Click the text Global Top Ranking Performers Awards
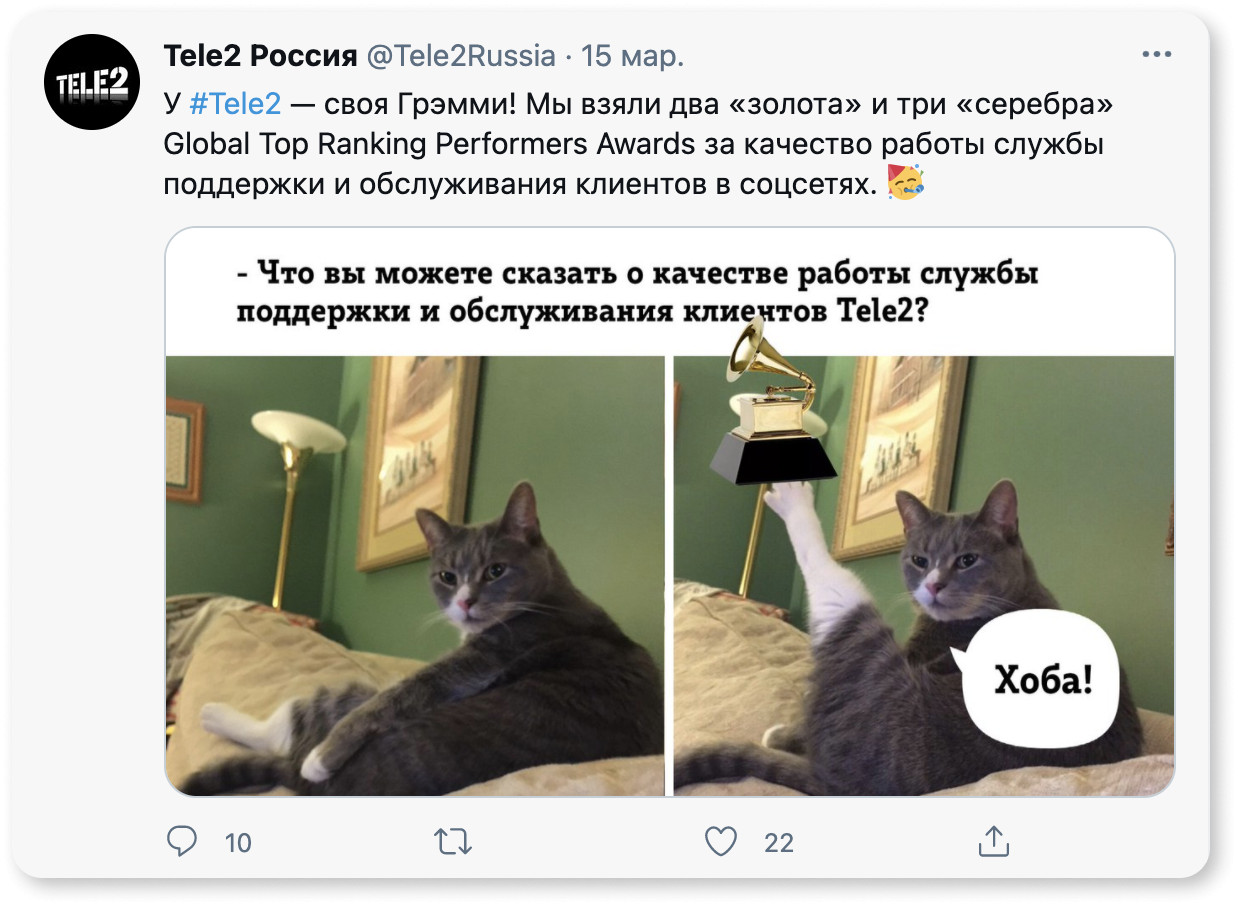 (429, 143)
